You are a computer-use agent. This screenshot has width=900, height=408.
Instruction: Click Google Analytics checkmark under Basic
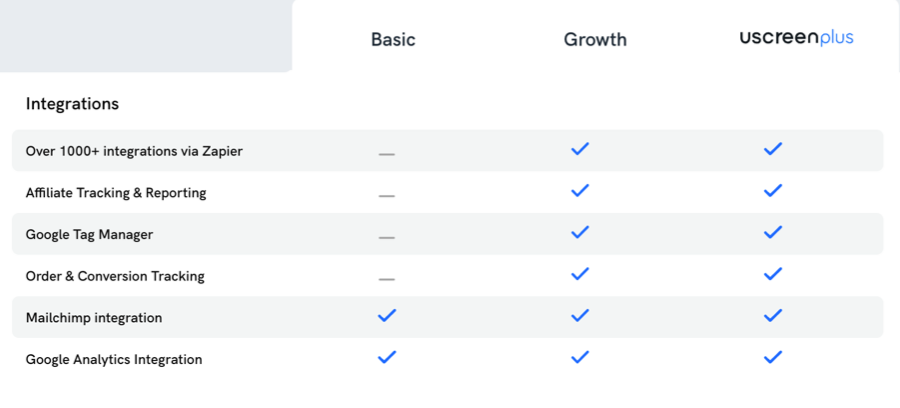pos(387,358)
